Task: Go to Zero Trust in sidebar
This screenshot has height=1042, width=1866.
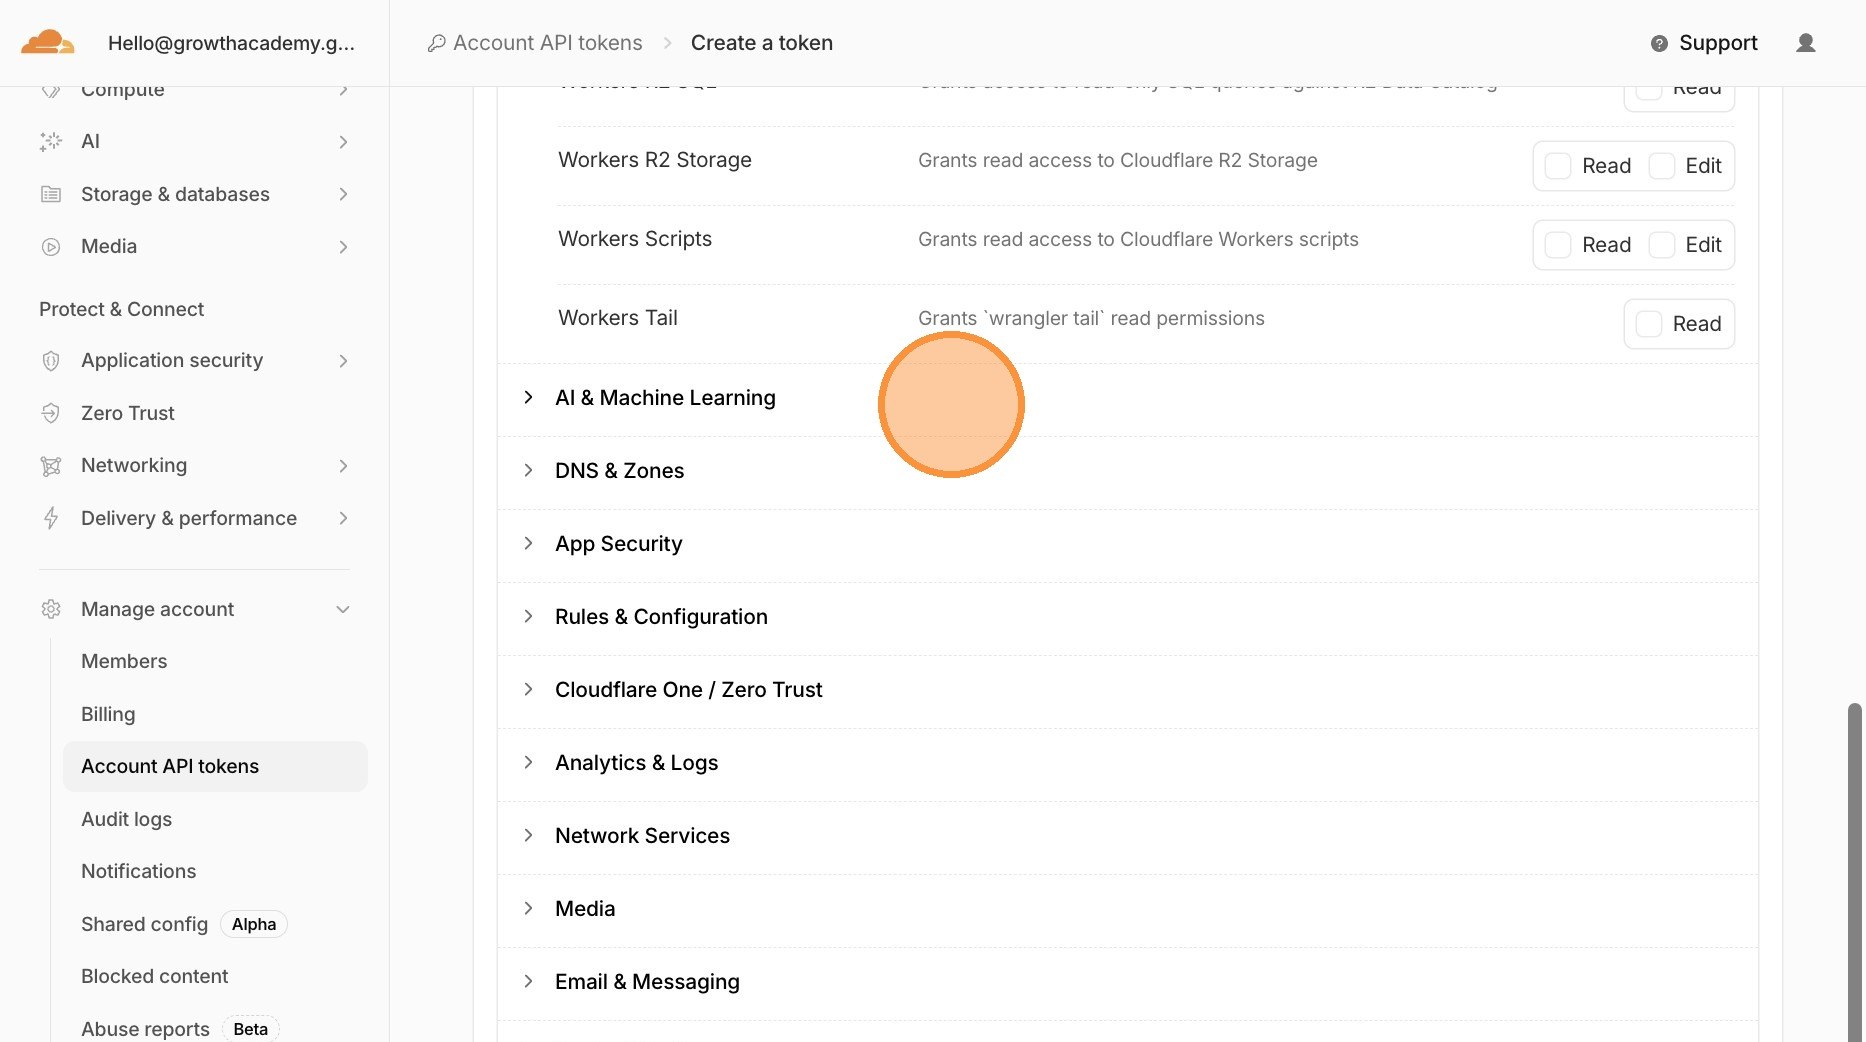Action: point(127,413)
